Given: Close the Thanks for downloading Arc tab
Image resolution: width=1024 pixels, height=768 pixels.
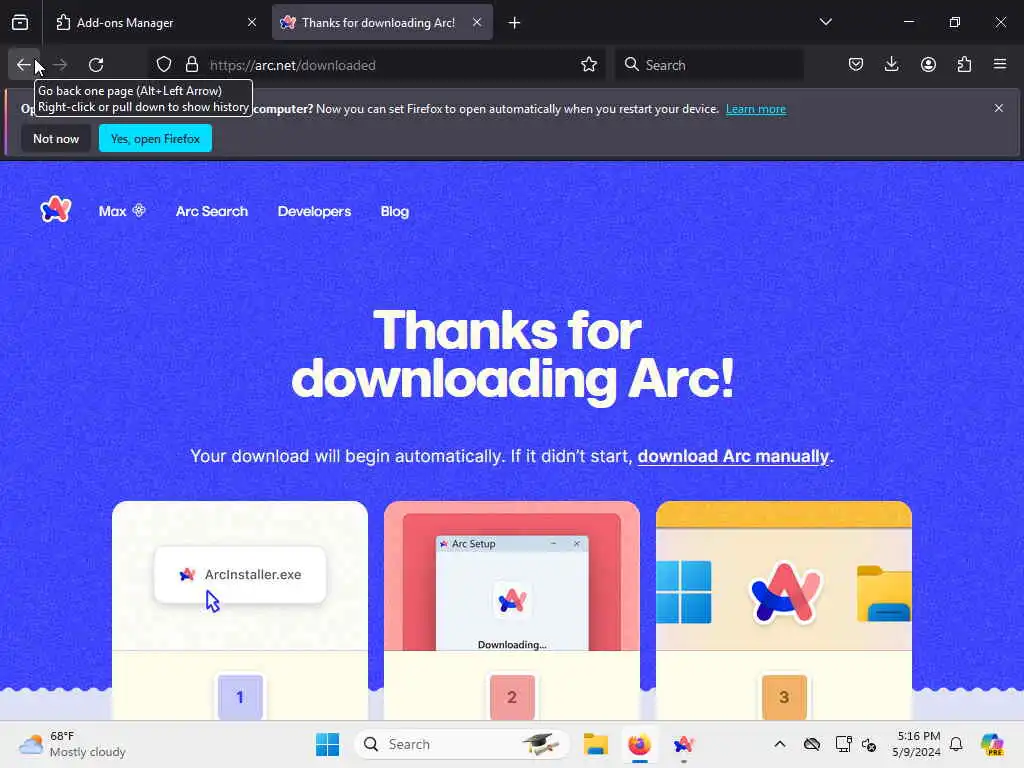Looking at the screenshot, I should pos(477,23).
